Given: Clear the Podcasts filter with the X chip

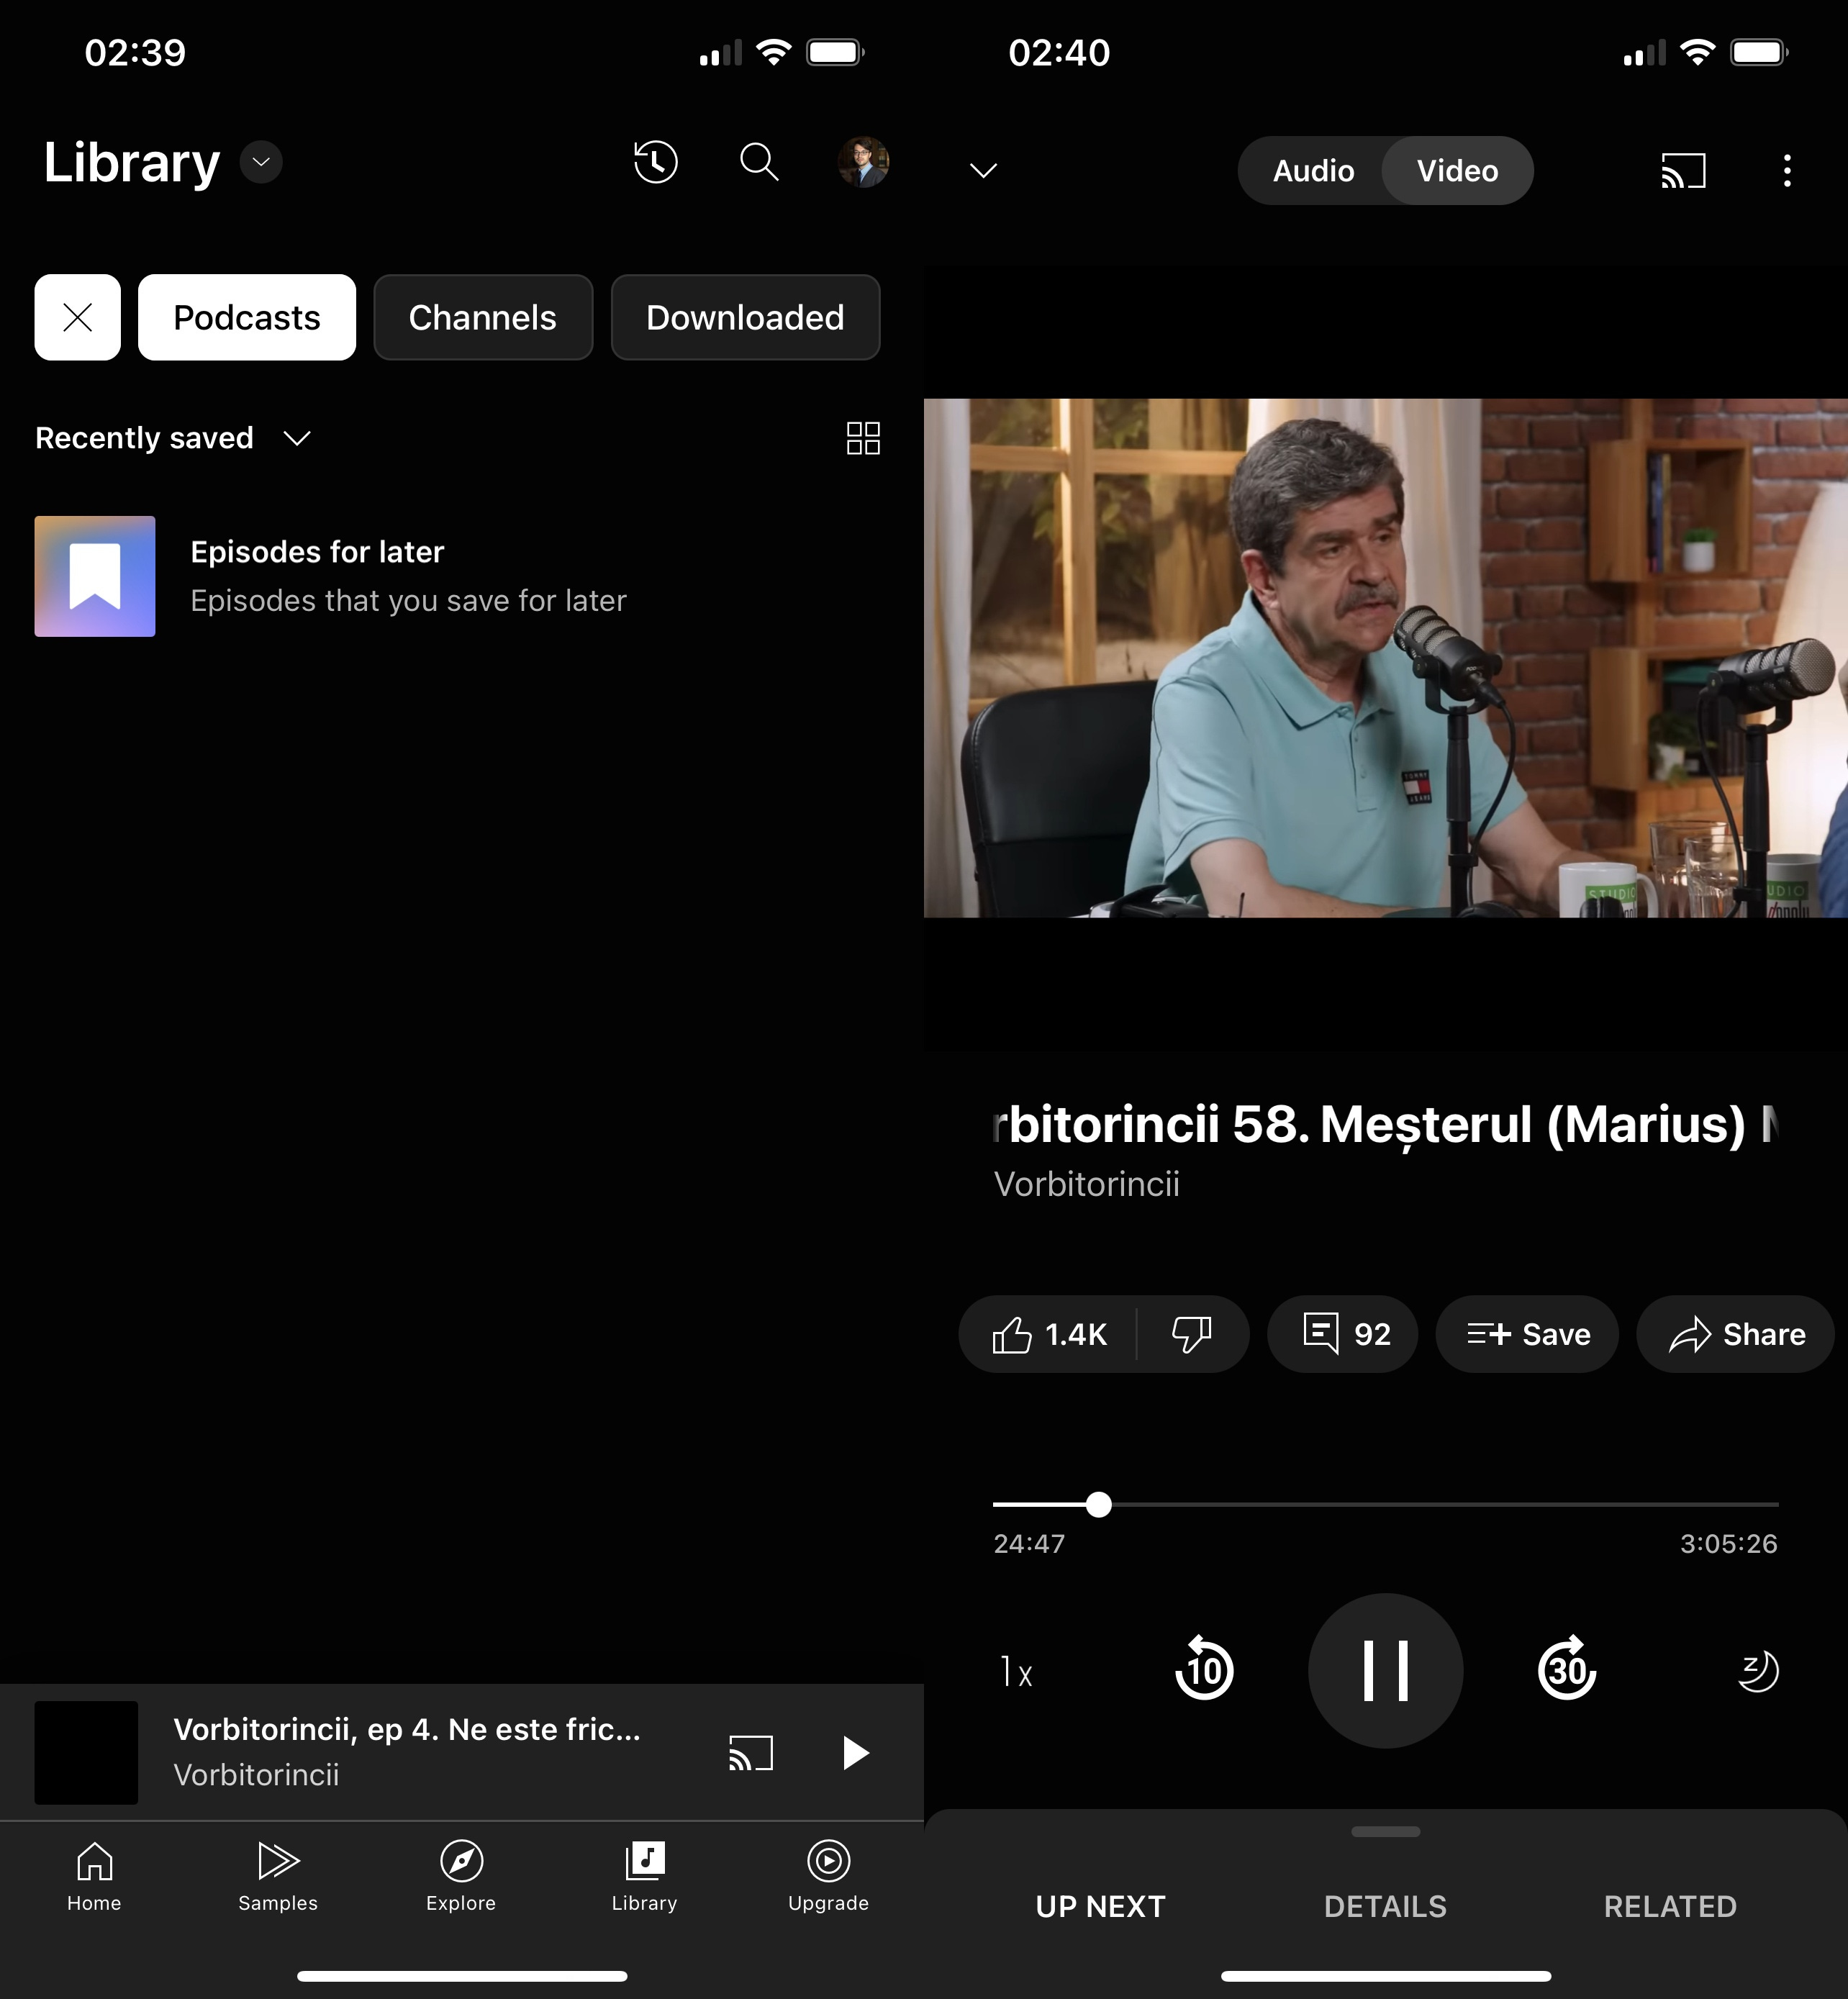Looking at the screenshot, I should [x=78, y=317].
